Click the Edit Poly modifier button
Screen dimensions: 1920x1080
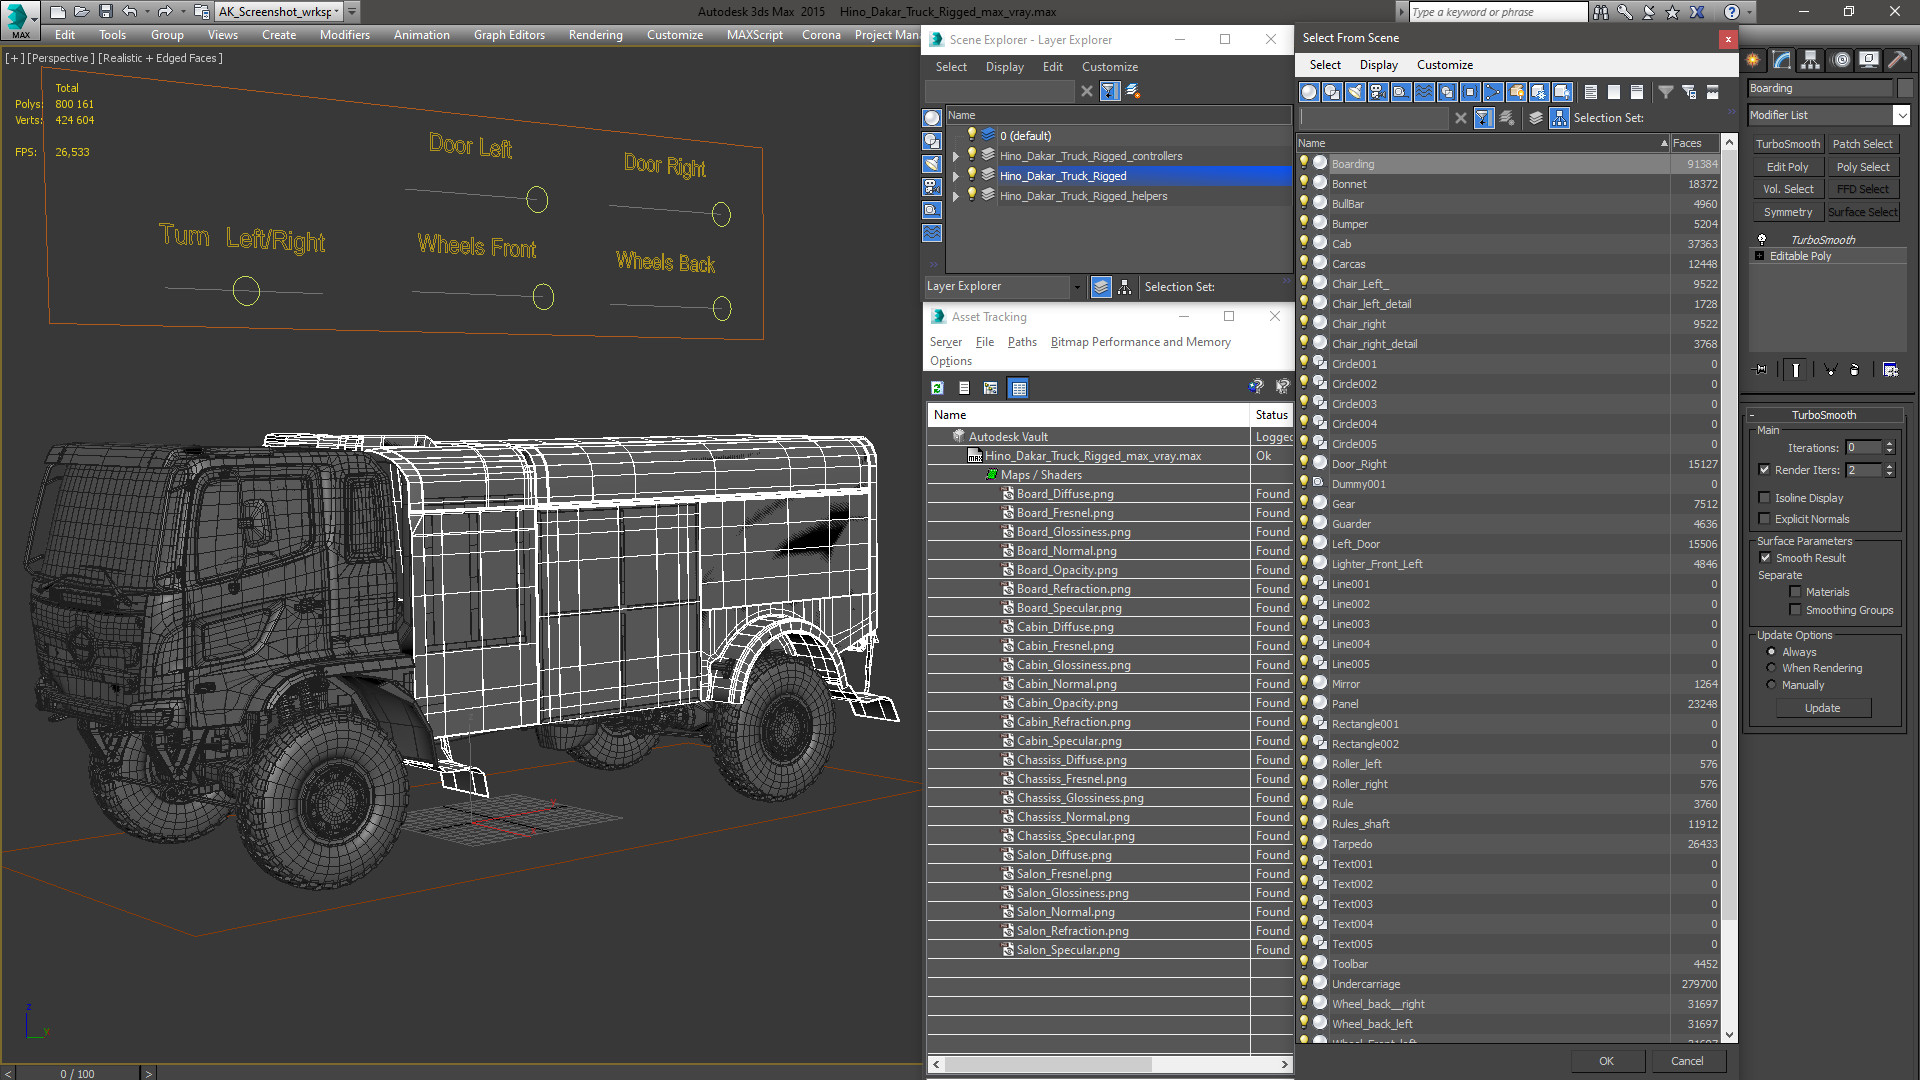pyautogui.click(x=1787, y=167)
